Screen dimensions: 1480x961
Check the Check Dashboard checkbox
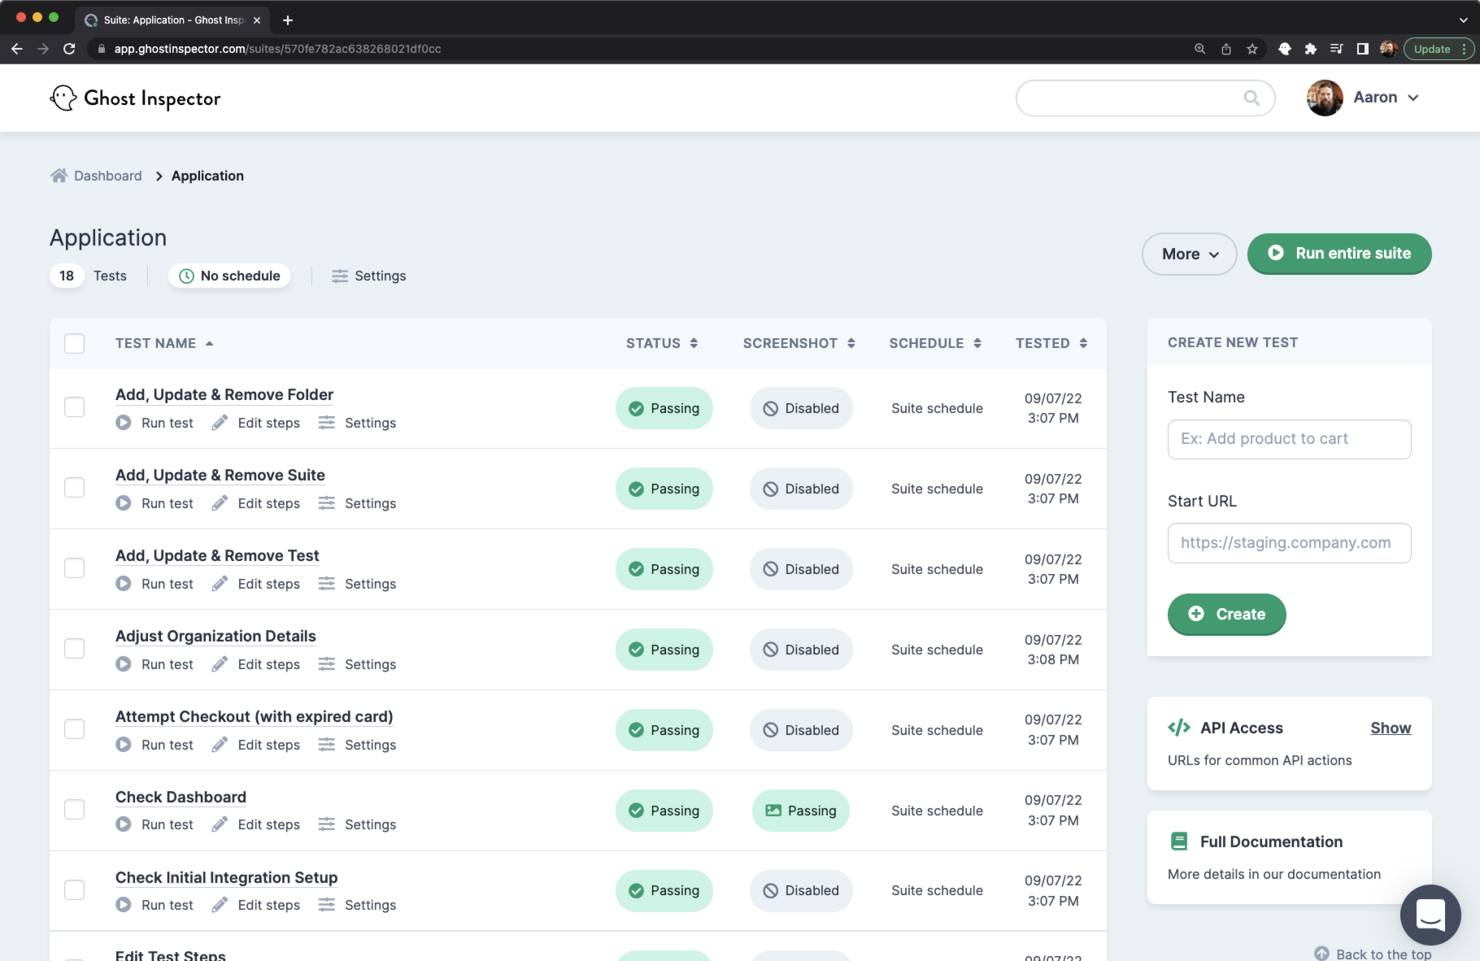(75, 810)
